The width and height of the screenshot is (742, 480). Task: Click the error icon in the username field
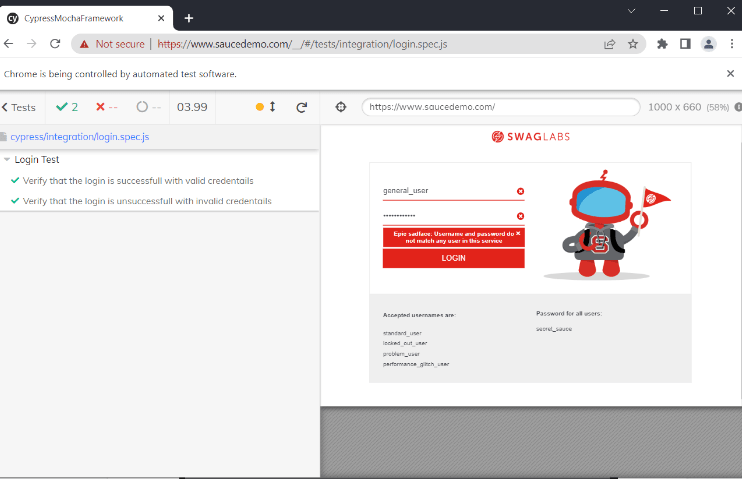520,191
